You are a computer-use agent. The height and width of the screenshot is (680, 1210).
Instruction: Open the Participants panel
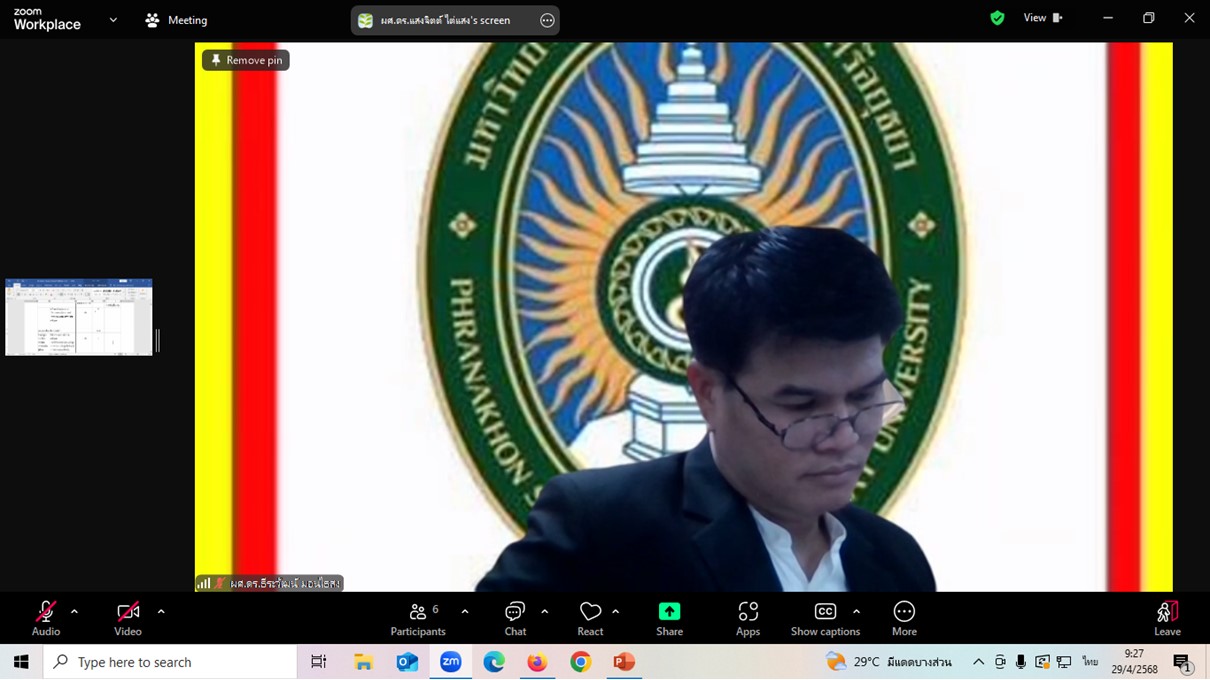coord(418,619)
